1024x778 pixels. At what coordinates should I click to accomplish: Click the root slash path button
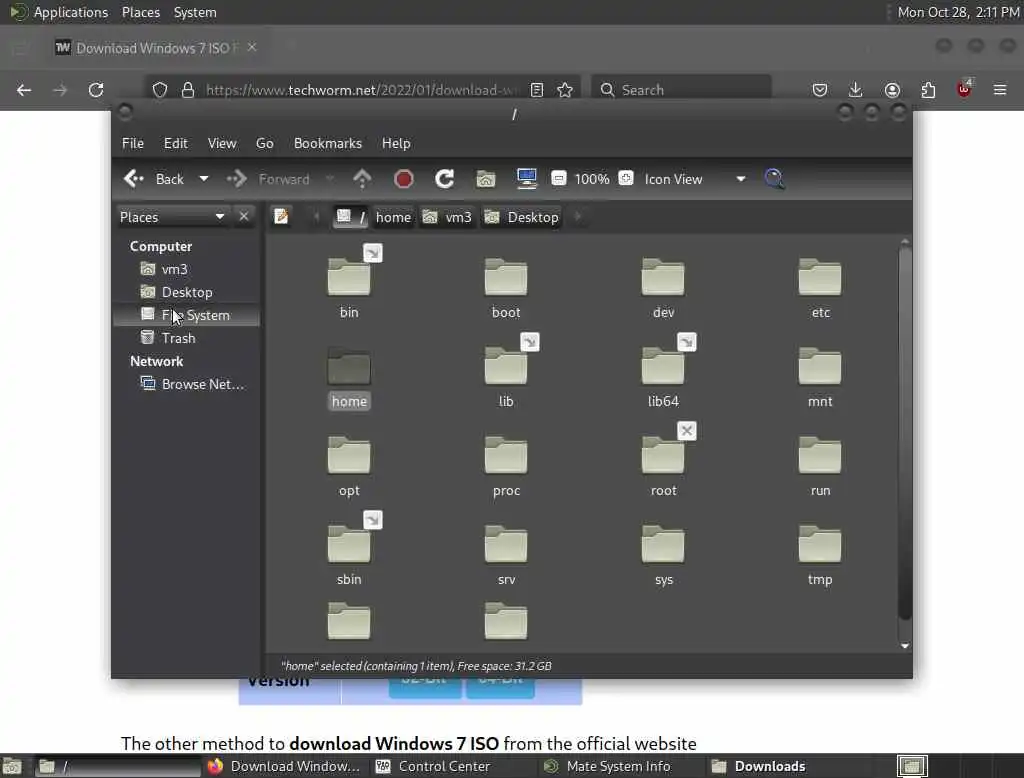point(350,217)
